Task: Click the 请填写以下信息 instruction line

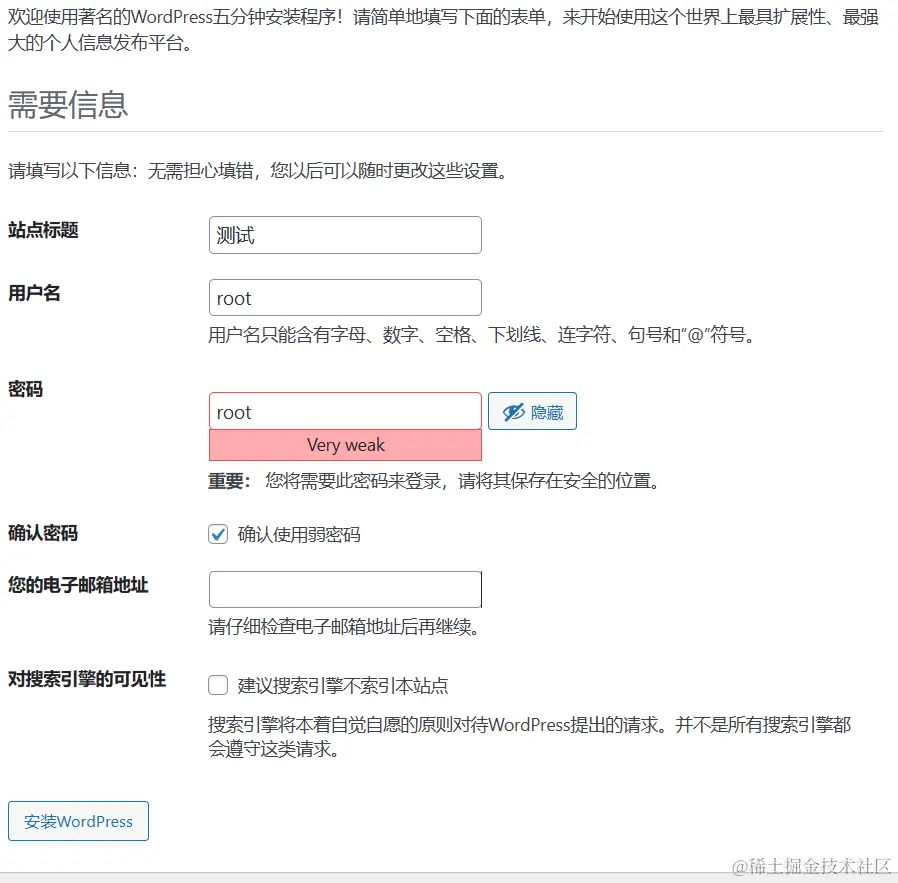Action: (x=258, y=171)
